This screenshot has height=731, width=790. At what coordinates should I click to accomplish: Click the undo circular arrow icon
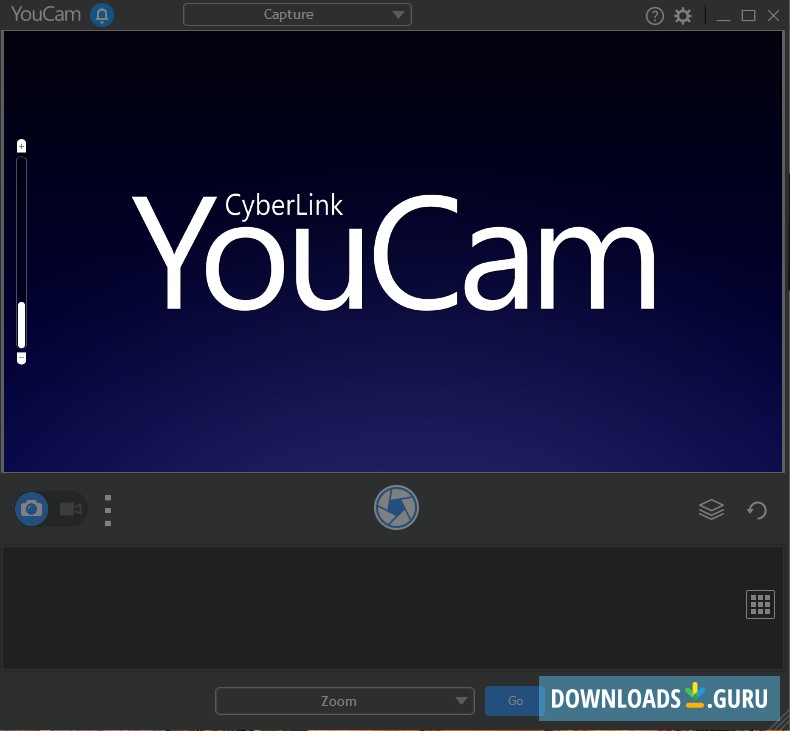[x=757, y=510]
